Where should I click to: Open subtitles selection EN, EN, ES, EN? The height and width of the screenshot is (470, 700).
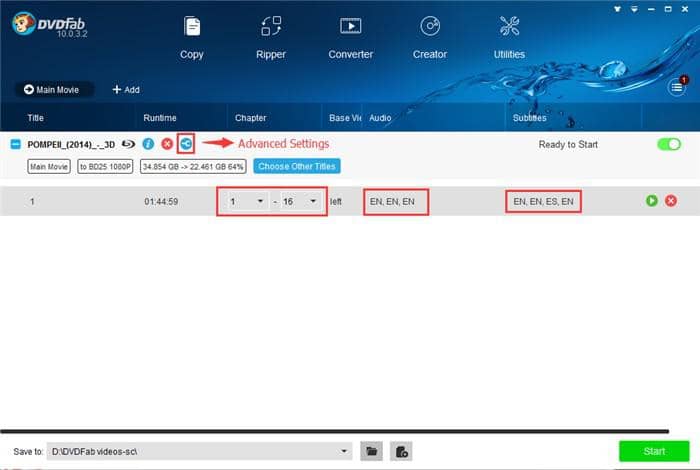(543, 202)
